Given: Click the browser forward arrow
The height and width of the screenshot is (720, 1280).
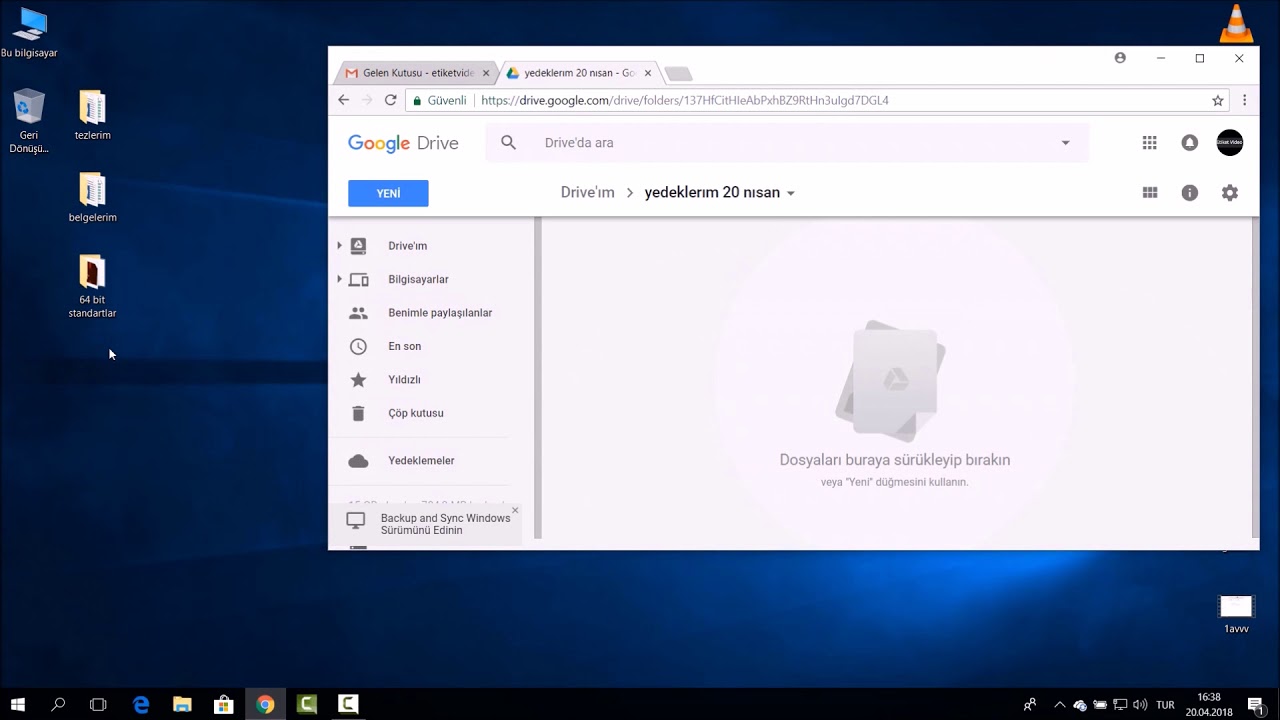Looking at the screenshot, I should [367, 100].
